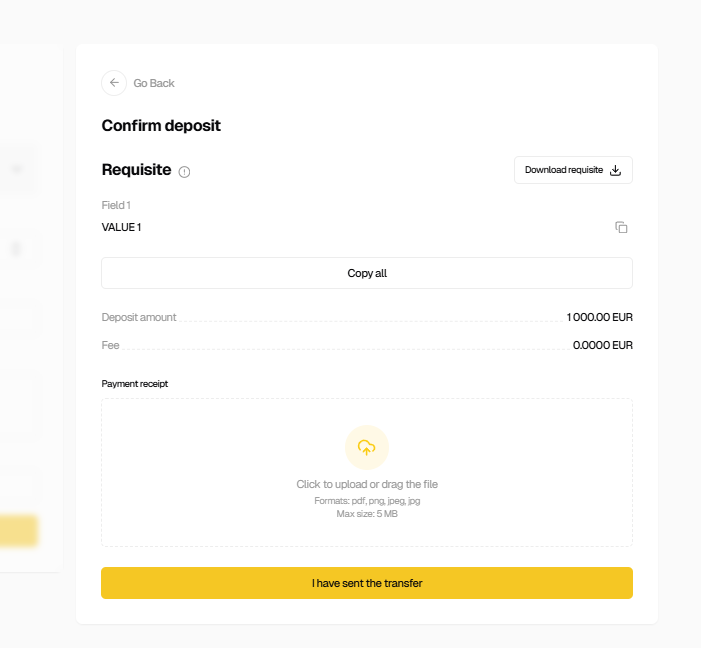Click the download icon in Download requisite
The image size is (701, 648).
point(616,170)
